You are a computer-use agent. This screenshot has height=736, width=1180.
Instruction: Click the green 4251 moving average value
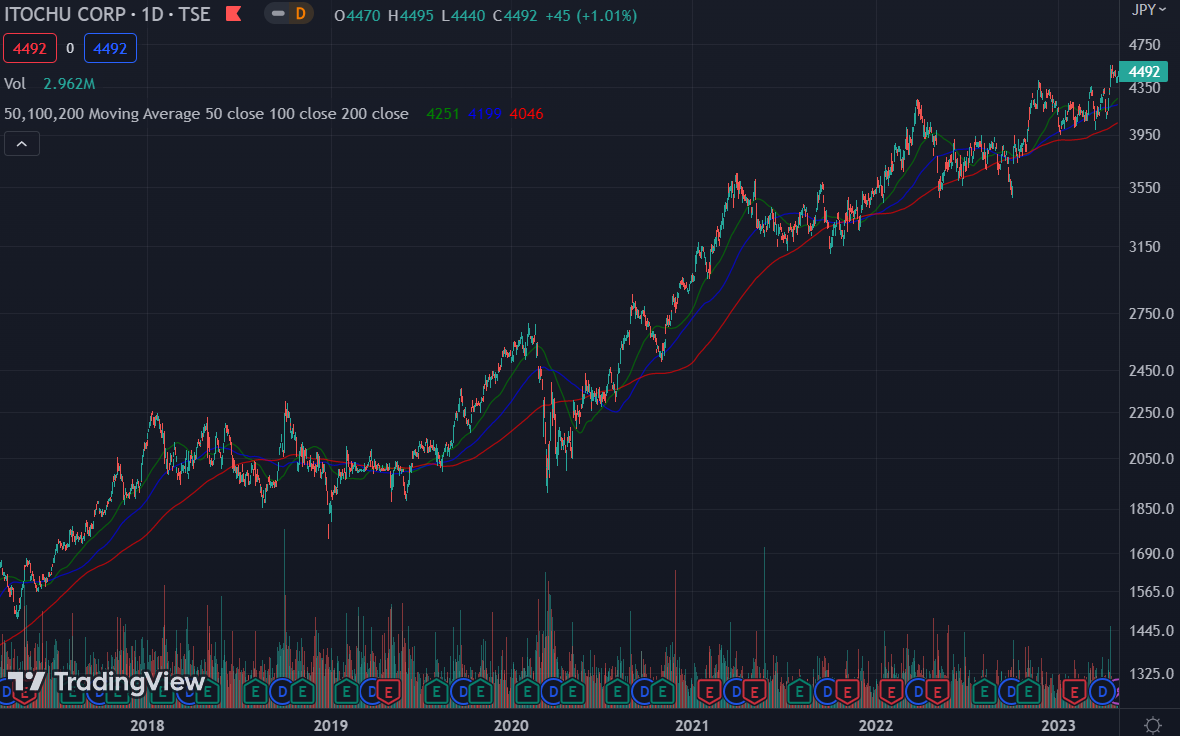click(x=442, y=114)
